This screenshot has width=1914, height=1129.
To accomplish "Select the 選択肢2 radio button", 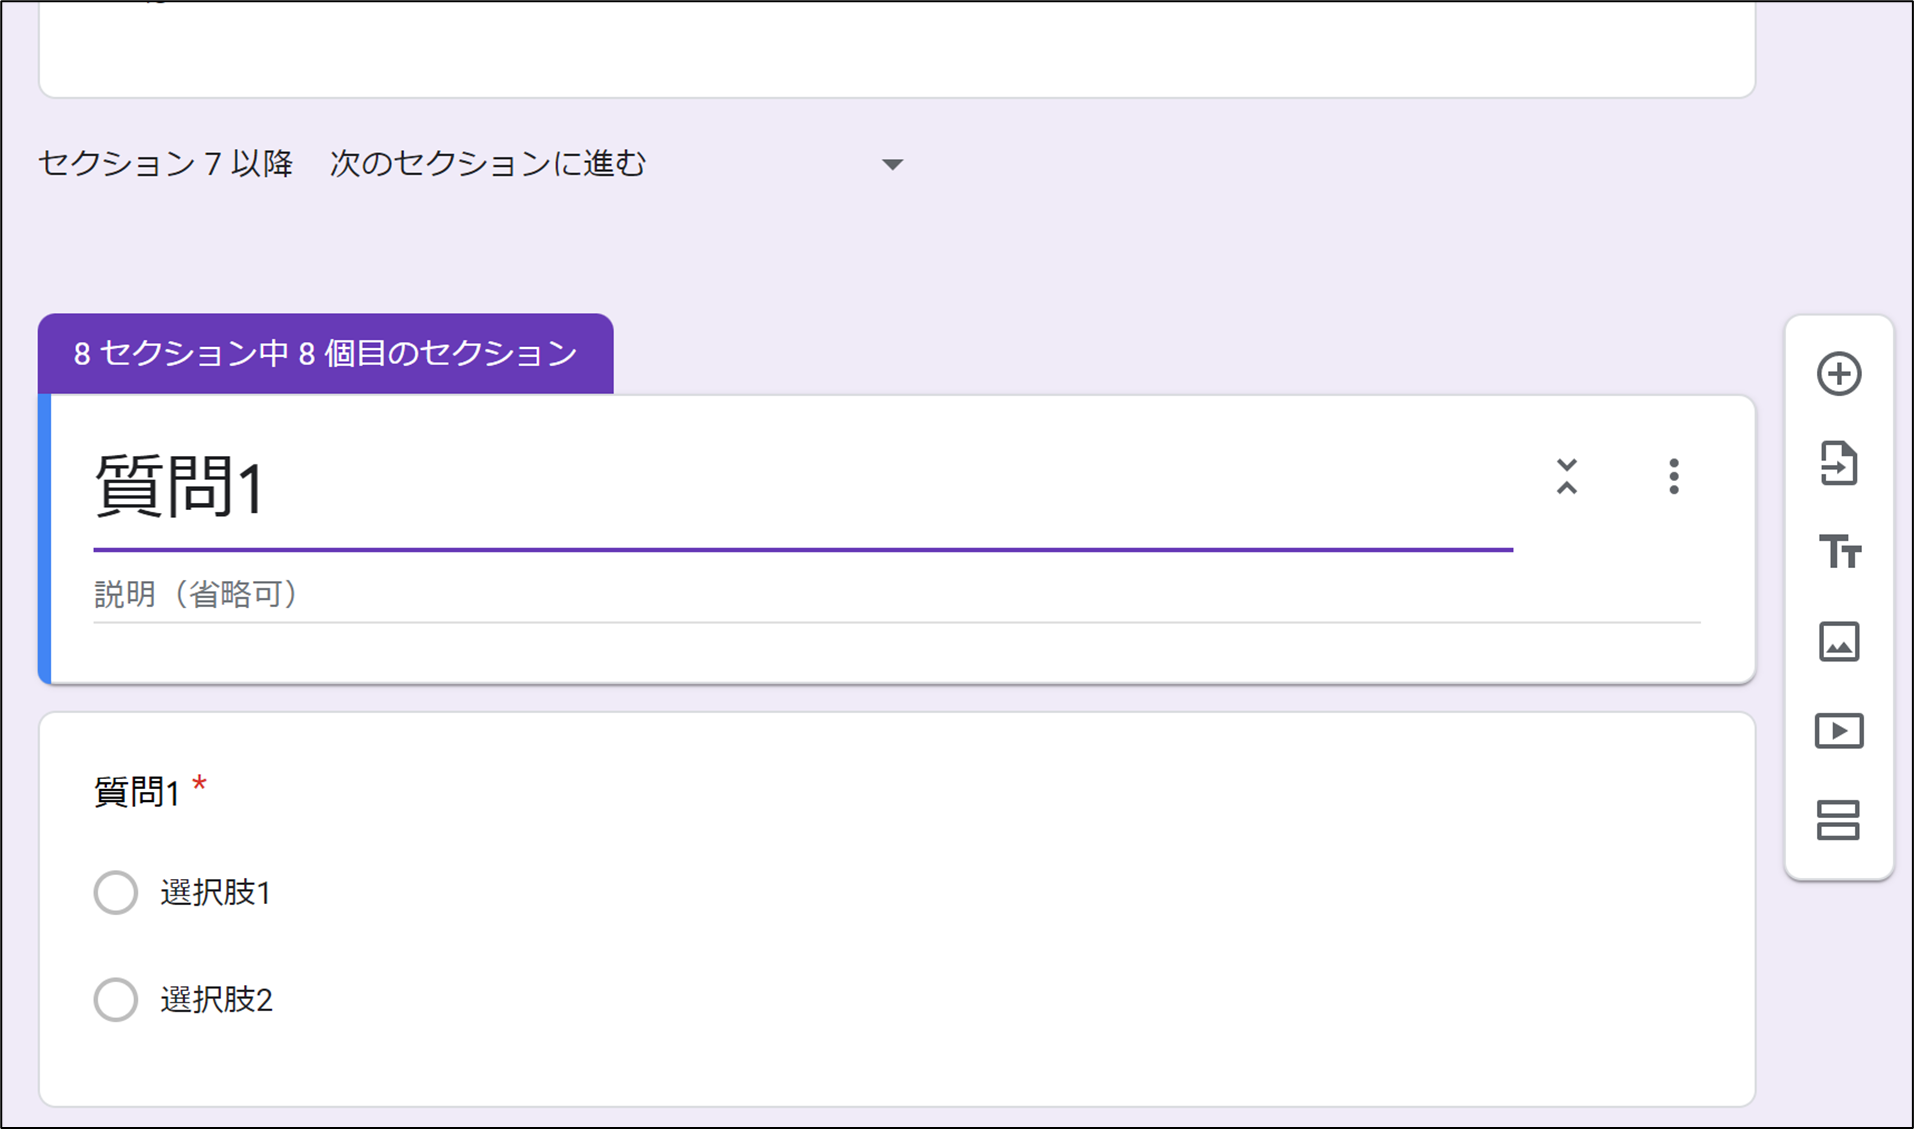I will [116, 999].
